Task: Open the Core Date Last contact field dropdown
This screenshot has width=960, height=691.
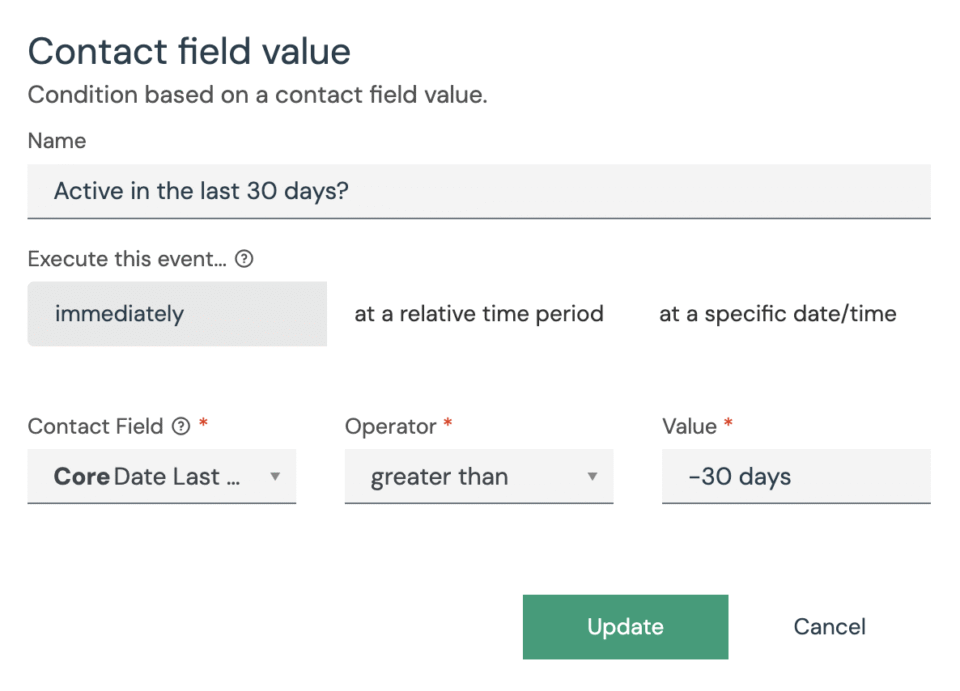Action: (x=148, y=477)
